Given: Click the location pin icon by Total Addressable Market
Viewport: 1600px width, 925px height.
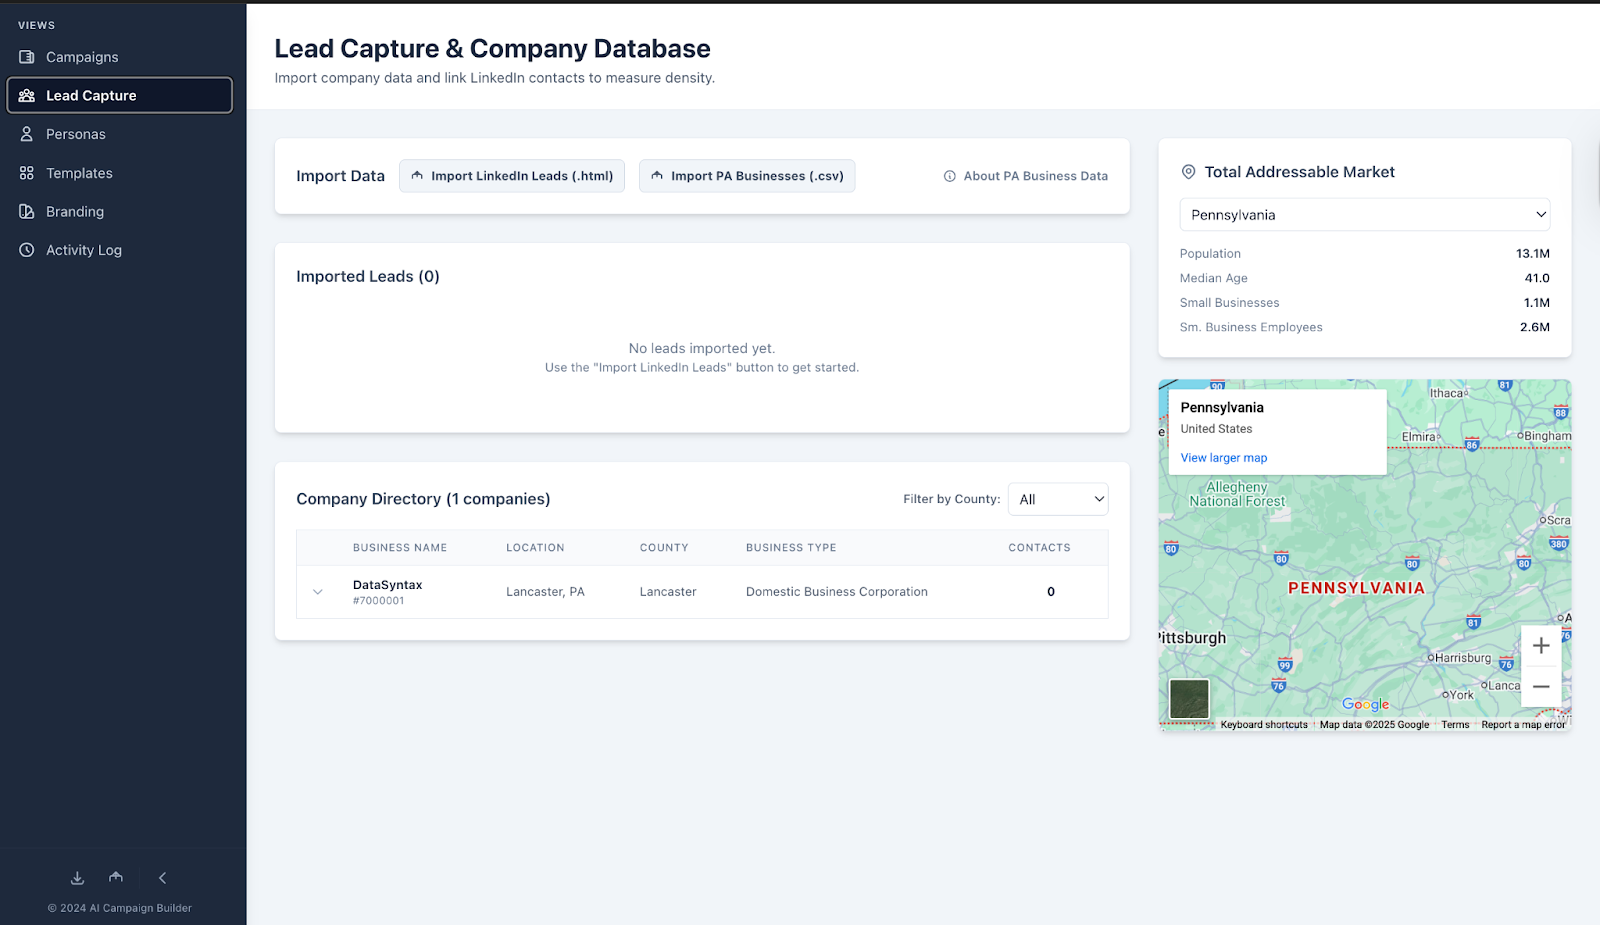Looking at the screenshot, I should [1188, 172].
